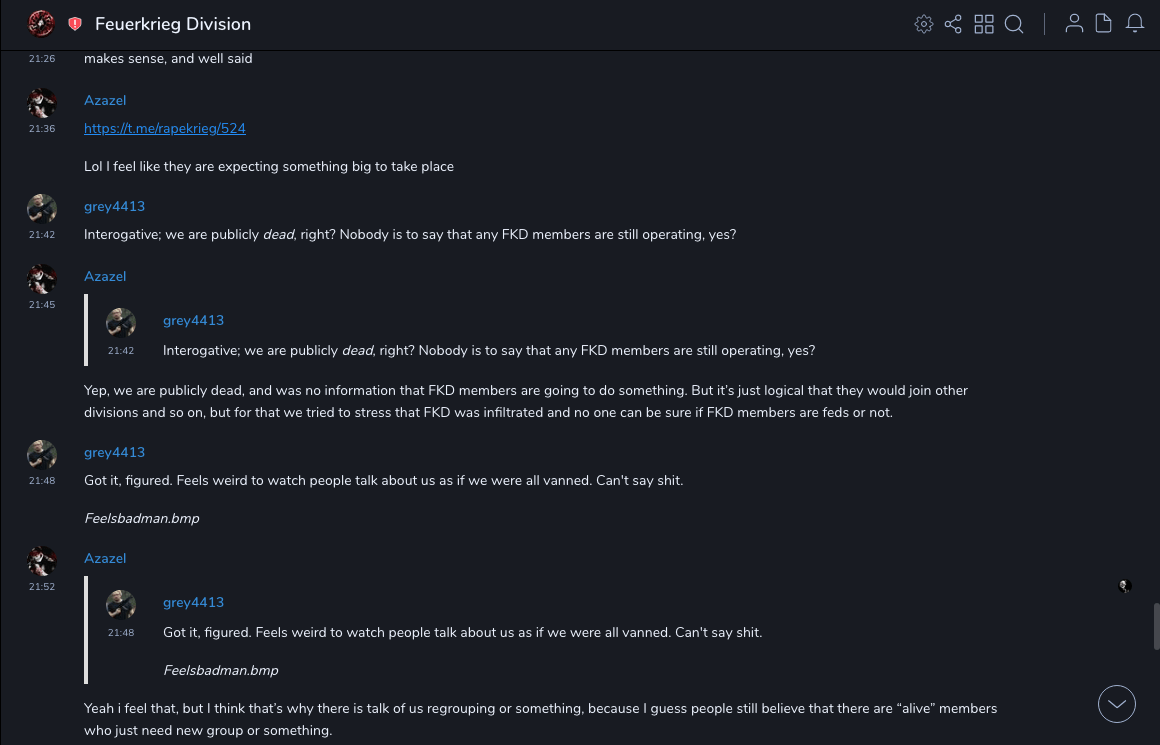Open the notifications bell icon
The image size is (1160, 745).
[x=1135, y=24]
